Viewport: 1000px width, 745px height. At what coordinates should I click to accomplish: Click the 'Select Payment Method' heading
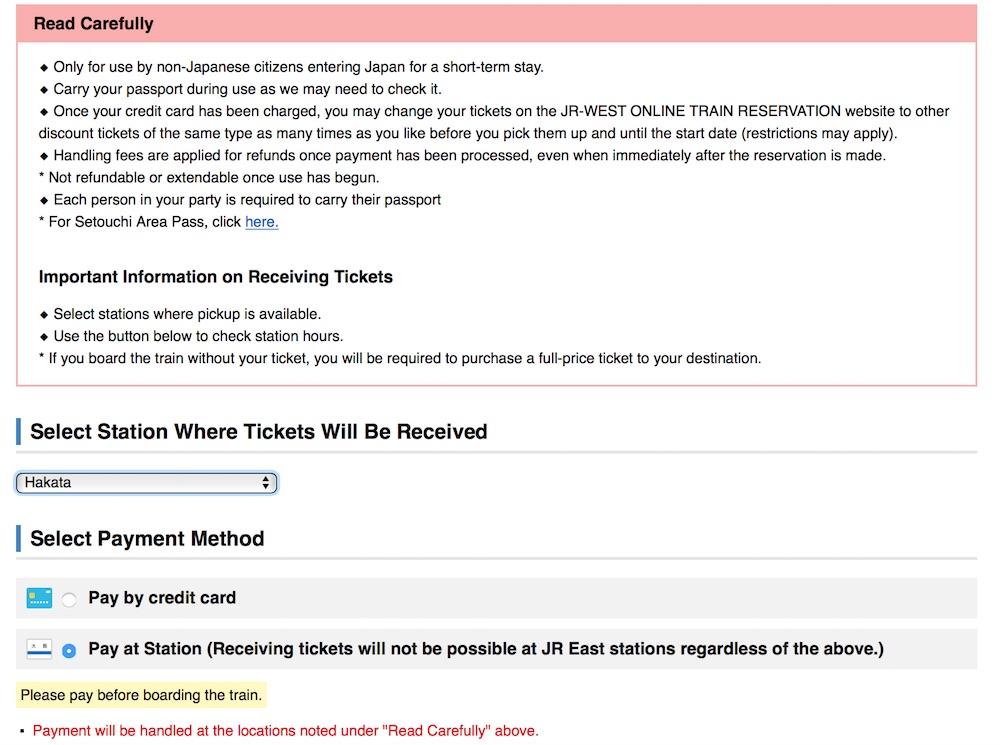coord(147,539)
